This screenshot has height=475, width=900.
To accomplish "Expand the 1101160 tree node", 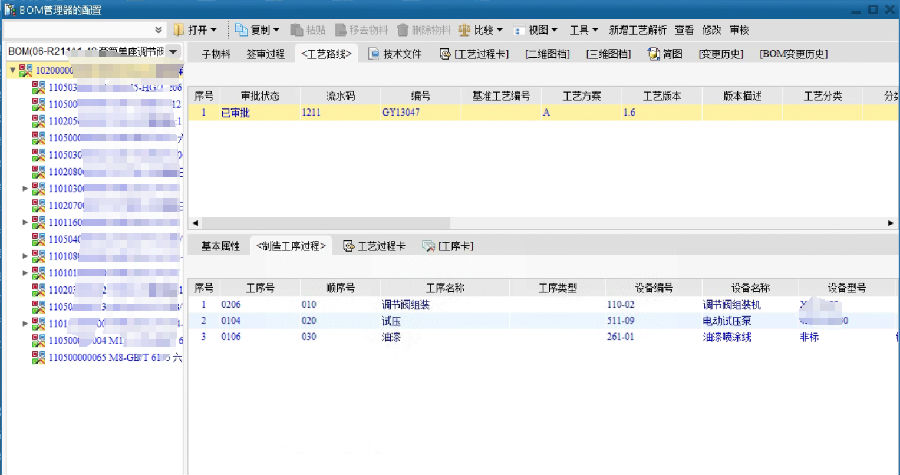I will (x=25, y=223).
